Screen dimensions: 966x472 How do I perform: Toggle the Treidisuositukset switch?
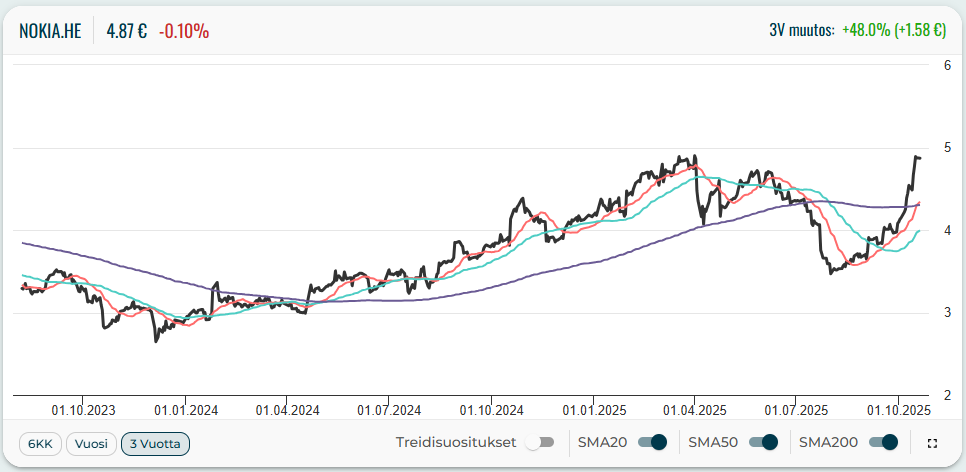click(x=540, y=443)
